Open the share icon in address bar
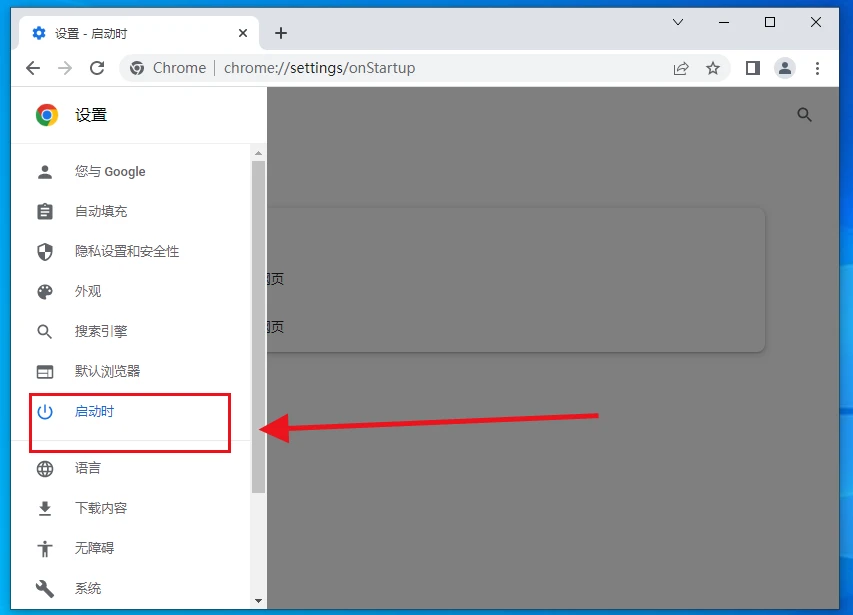853x615 pixels. point(681,68)
